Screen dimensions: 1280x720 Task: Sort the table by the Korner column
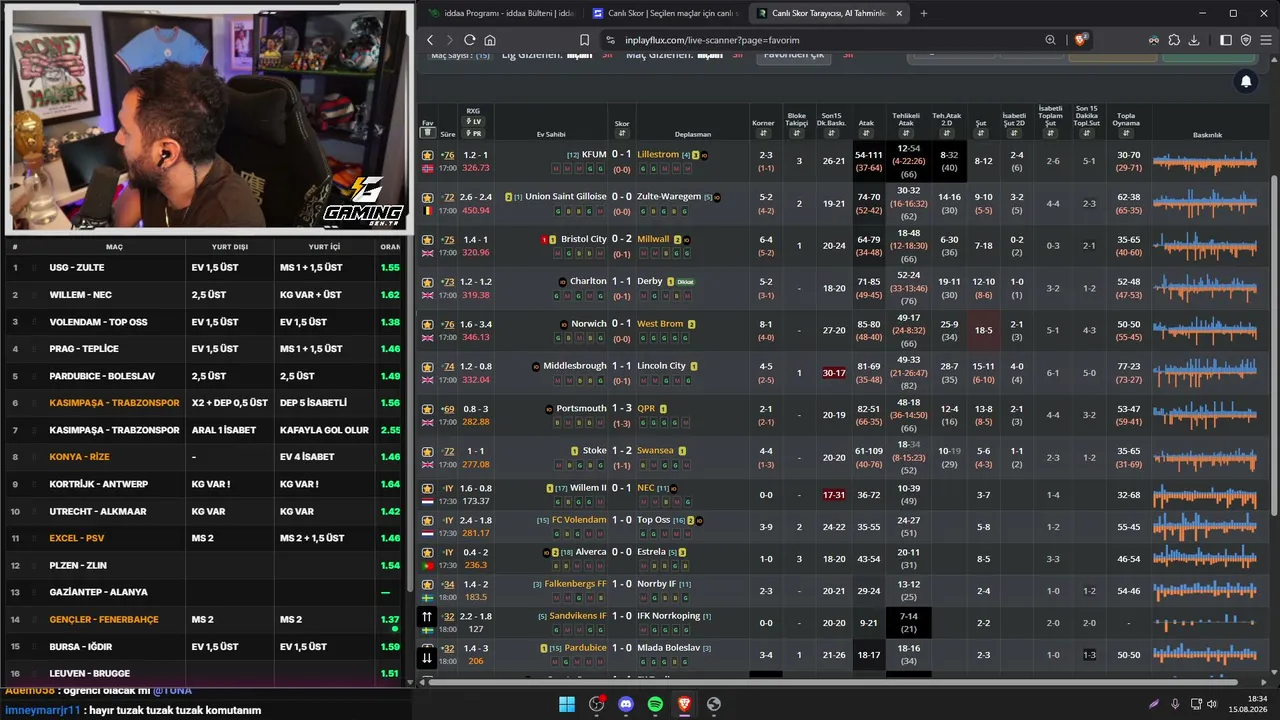[x=763, y=134]
